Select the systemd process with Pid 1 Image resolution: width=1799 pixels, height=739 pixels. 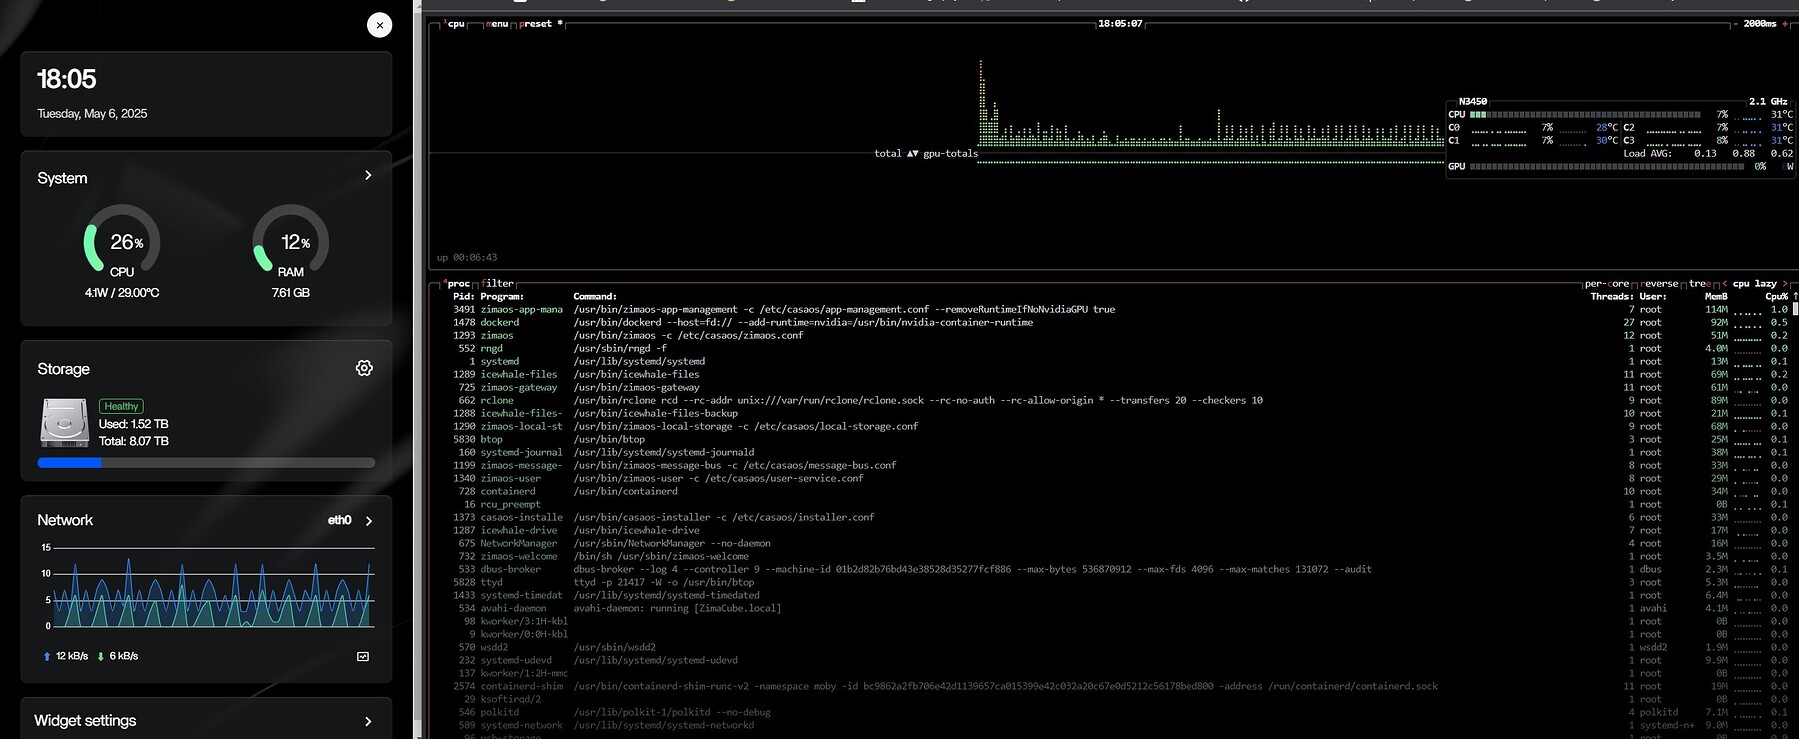click(x=1112, y=362)
